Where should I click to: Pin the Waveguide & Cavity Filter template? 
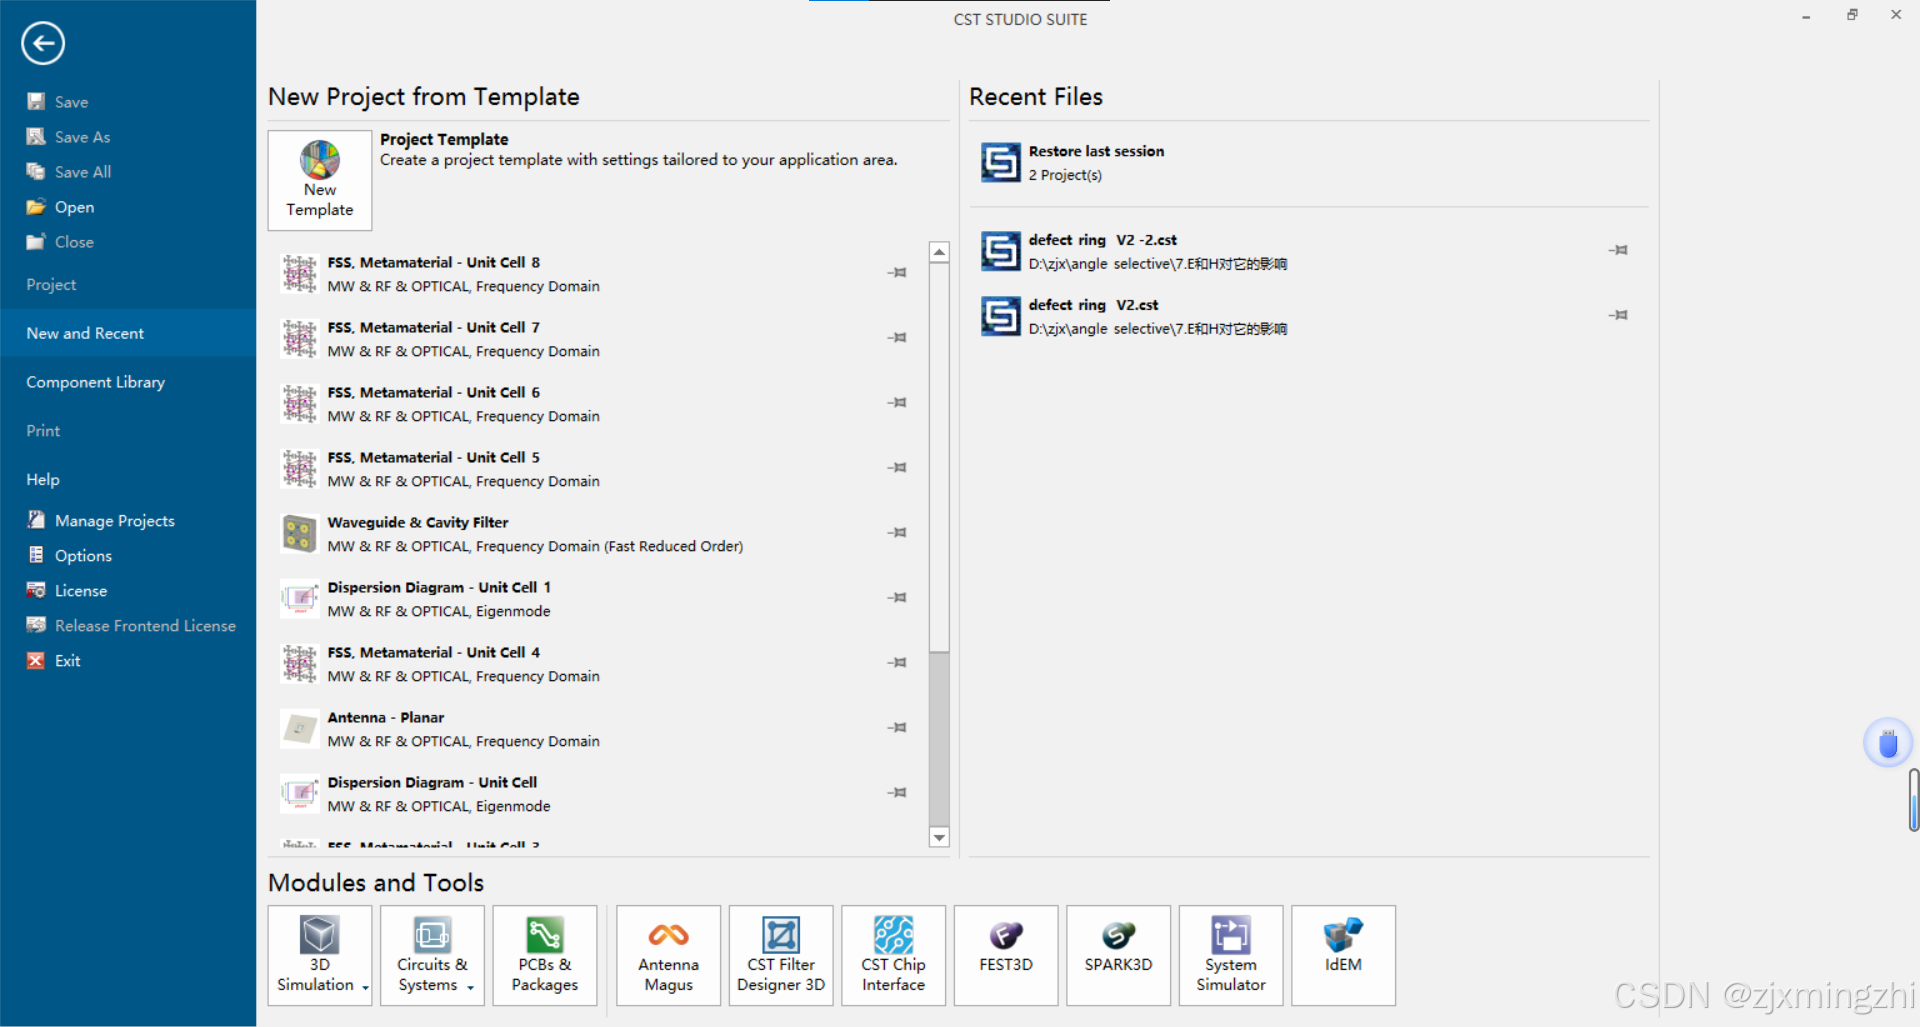[x=897, y=532]
